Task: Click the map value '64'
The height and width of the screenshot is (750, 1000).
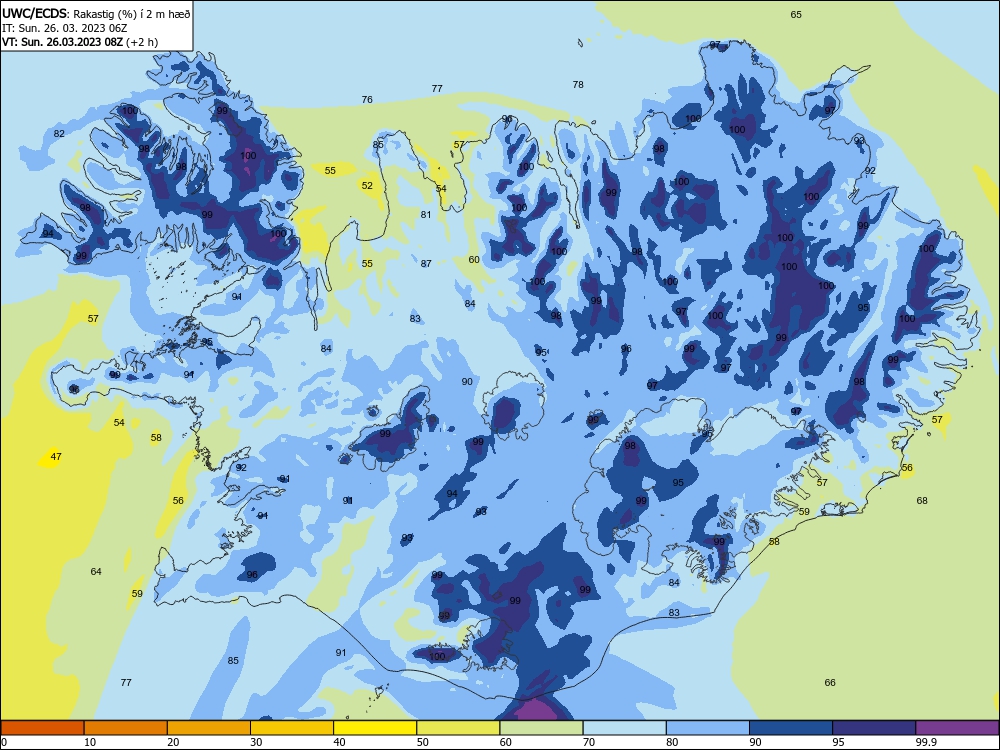Action: click(96, 571)
